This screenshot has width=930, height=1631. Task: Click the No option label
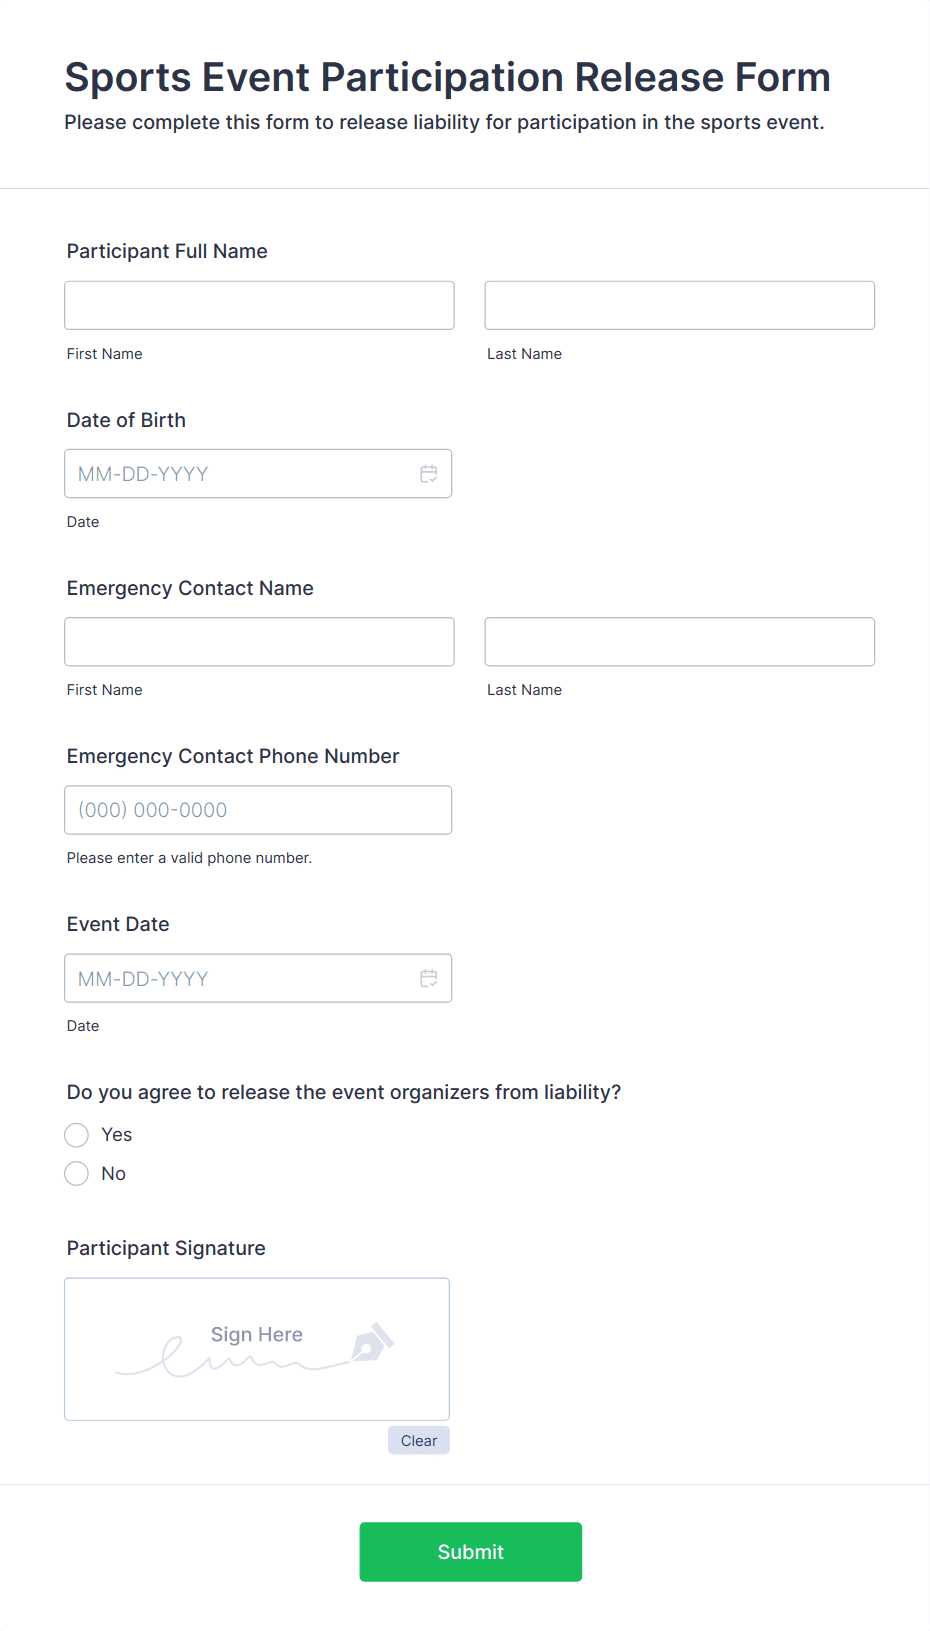114,1174
